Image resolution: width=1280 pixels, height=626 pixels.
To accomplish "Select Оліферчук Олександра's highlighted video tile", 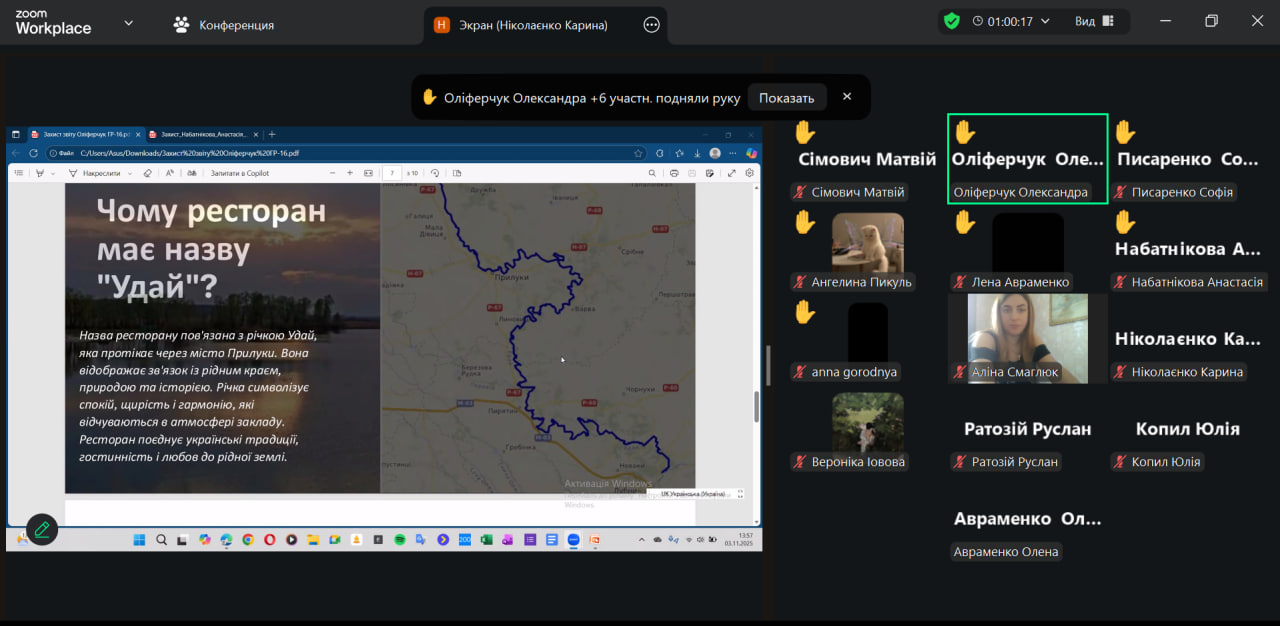I will point(1027,158).
